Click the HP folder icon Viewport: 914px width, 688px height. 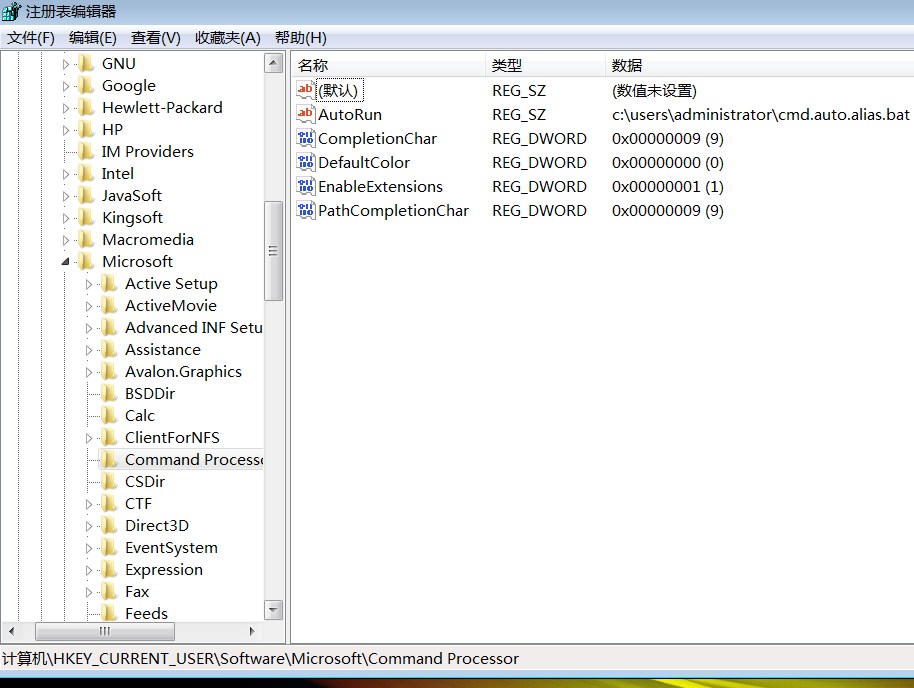click(86, 129)
